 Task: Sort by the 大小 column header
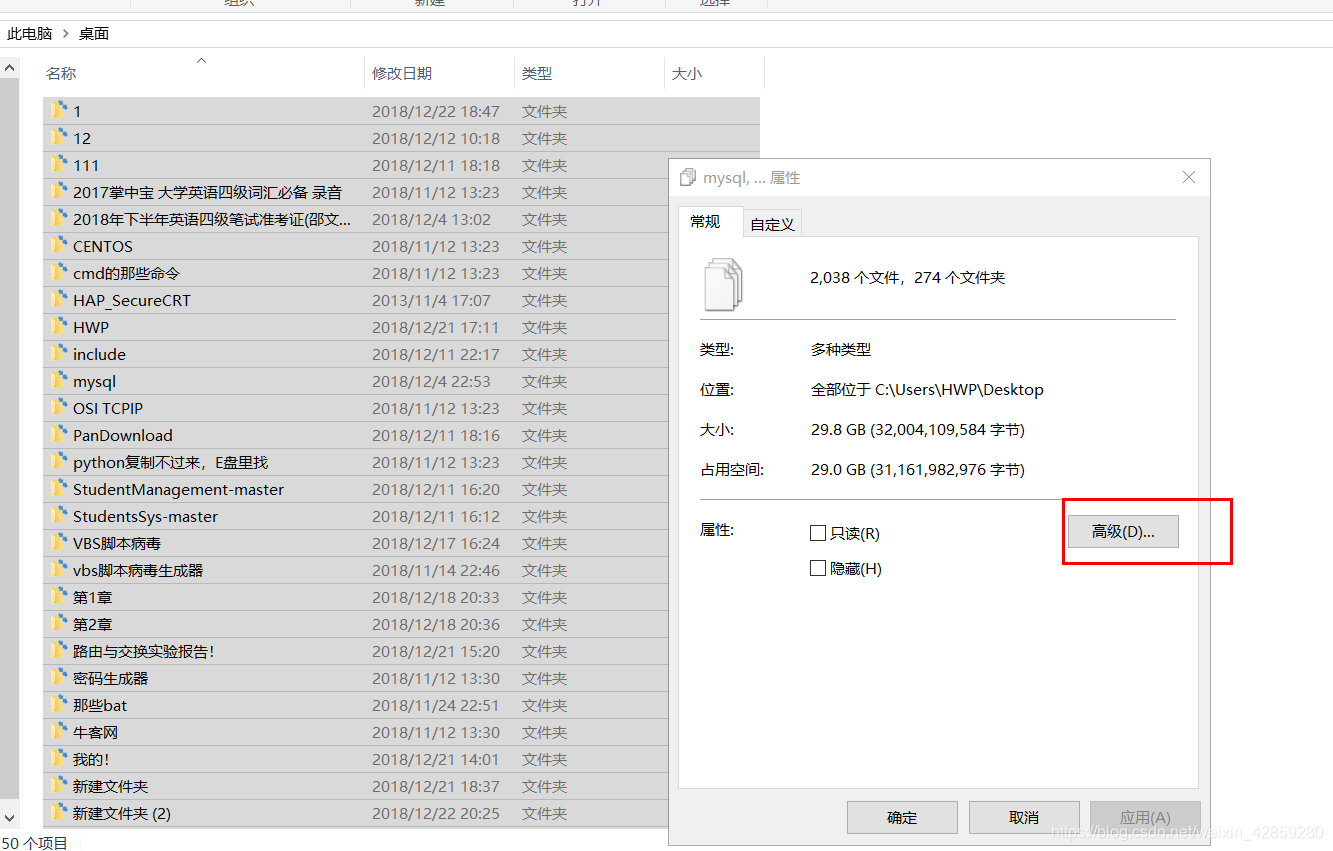coord(687,73)
